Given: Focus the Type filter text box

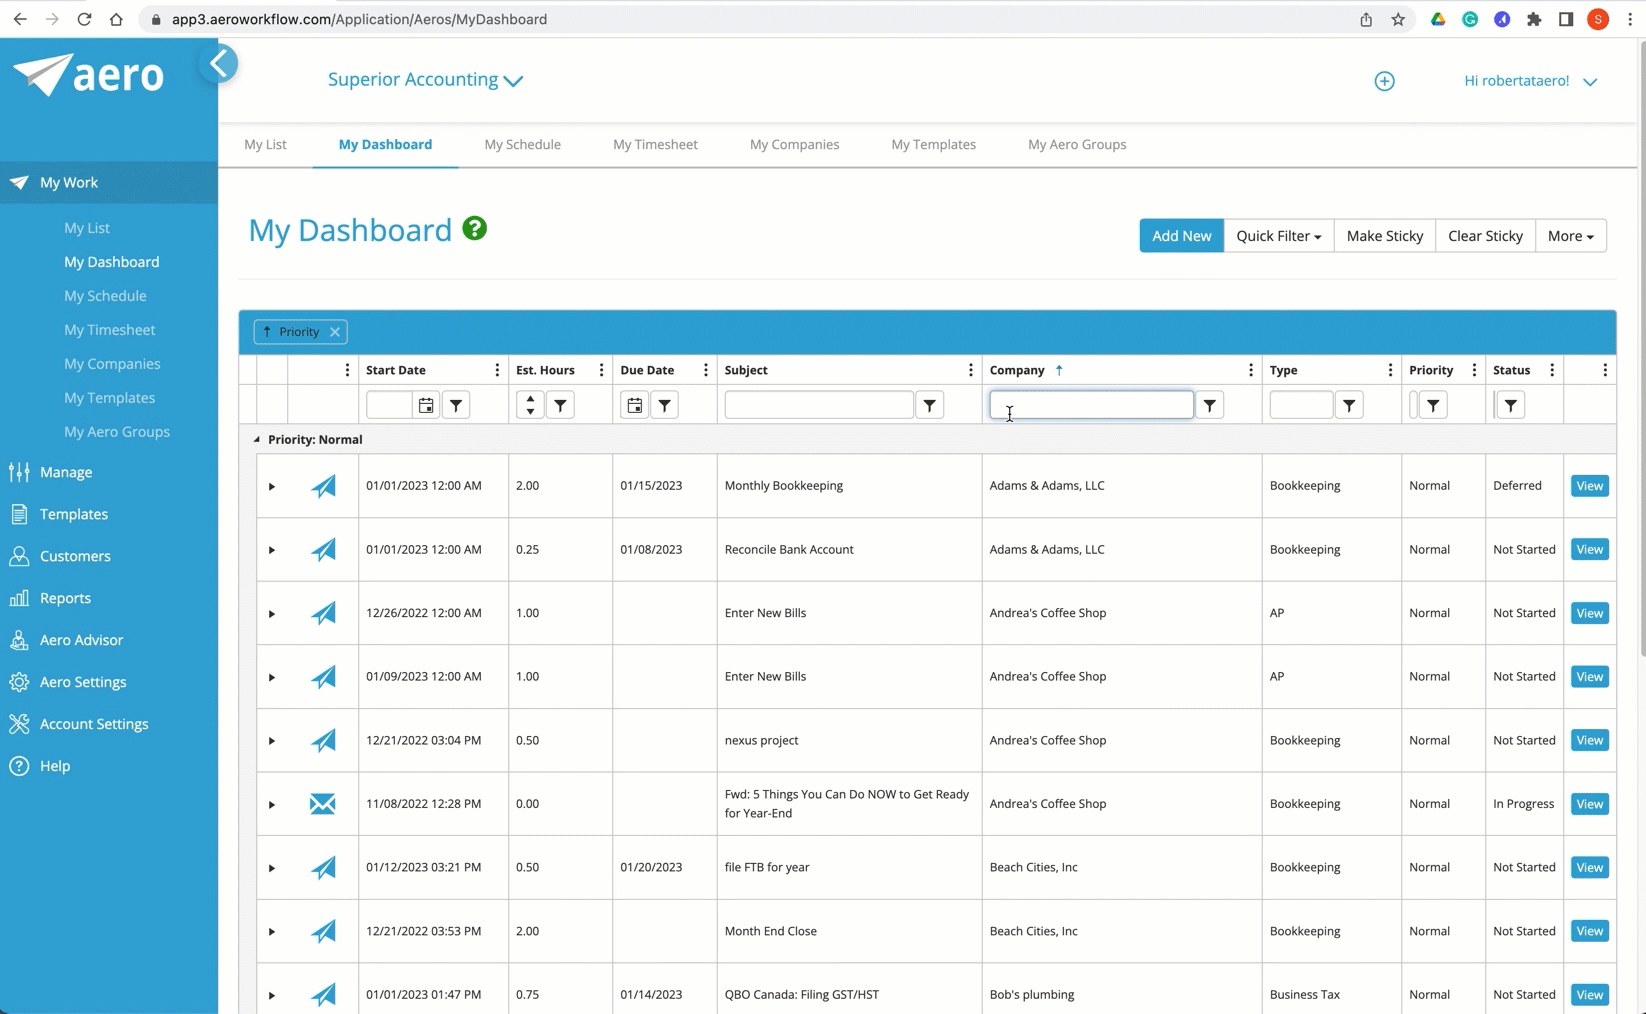Looking at the screenshot, I should click(x=1301, y=405).
